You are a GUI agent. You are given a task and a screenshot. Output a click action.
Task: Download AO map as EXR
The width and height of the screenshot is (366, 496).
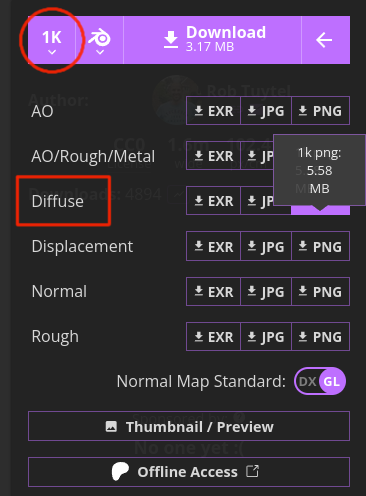213,111
